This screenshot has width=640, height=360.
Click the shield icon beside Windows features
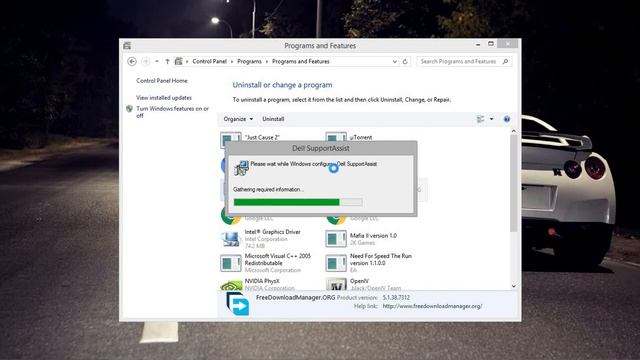129,109
